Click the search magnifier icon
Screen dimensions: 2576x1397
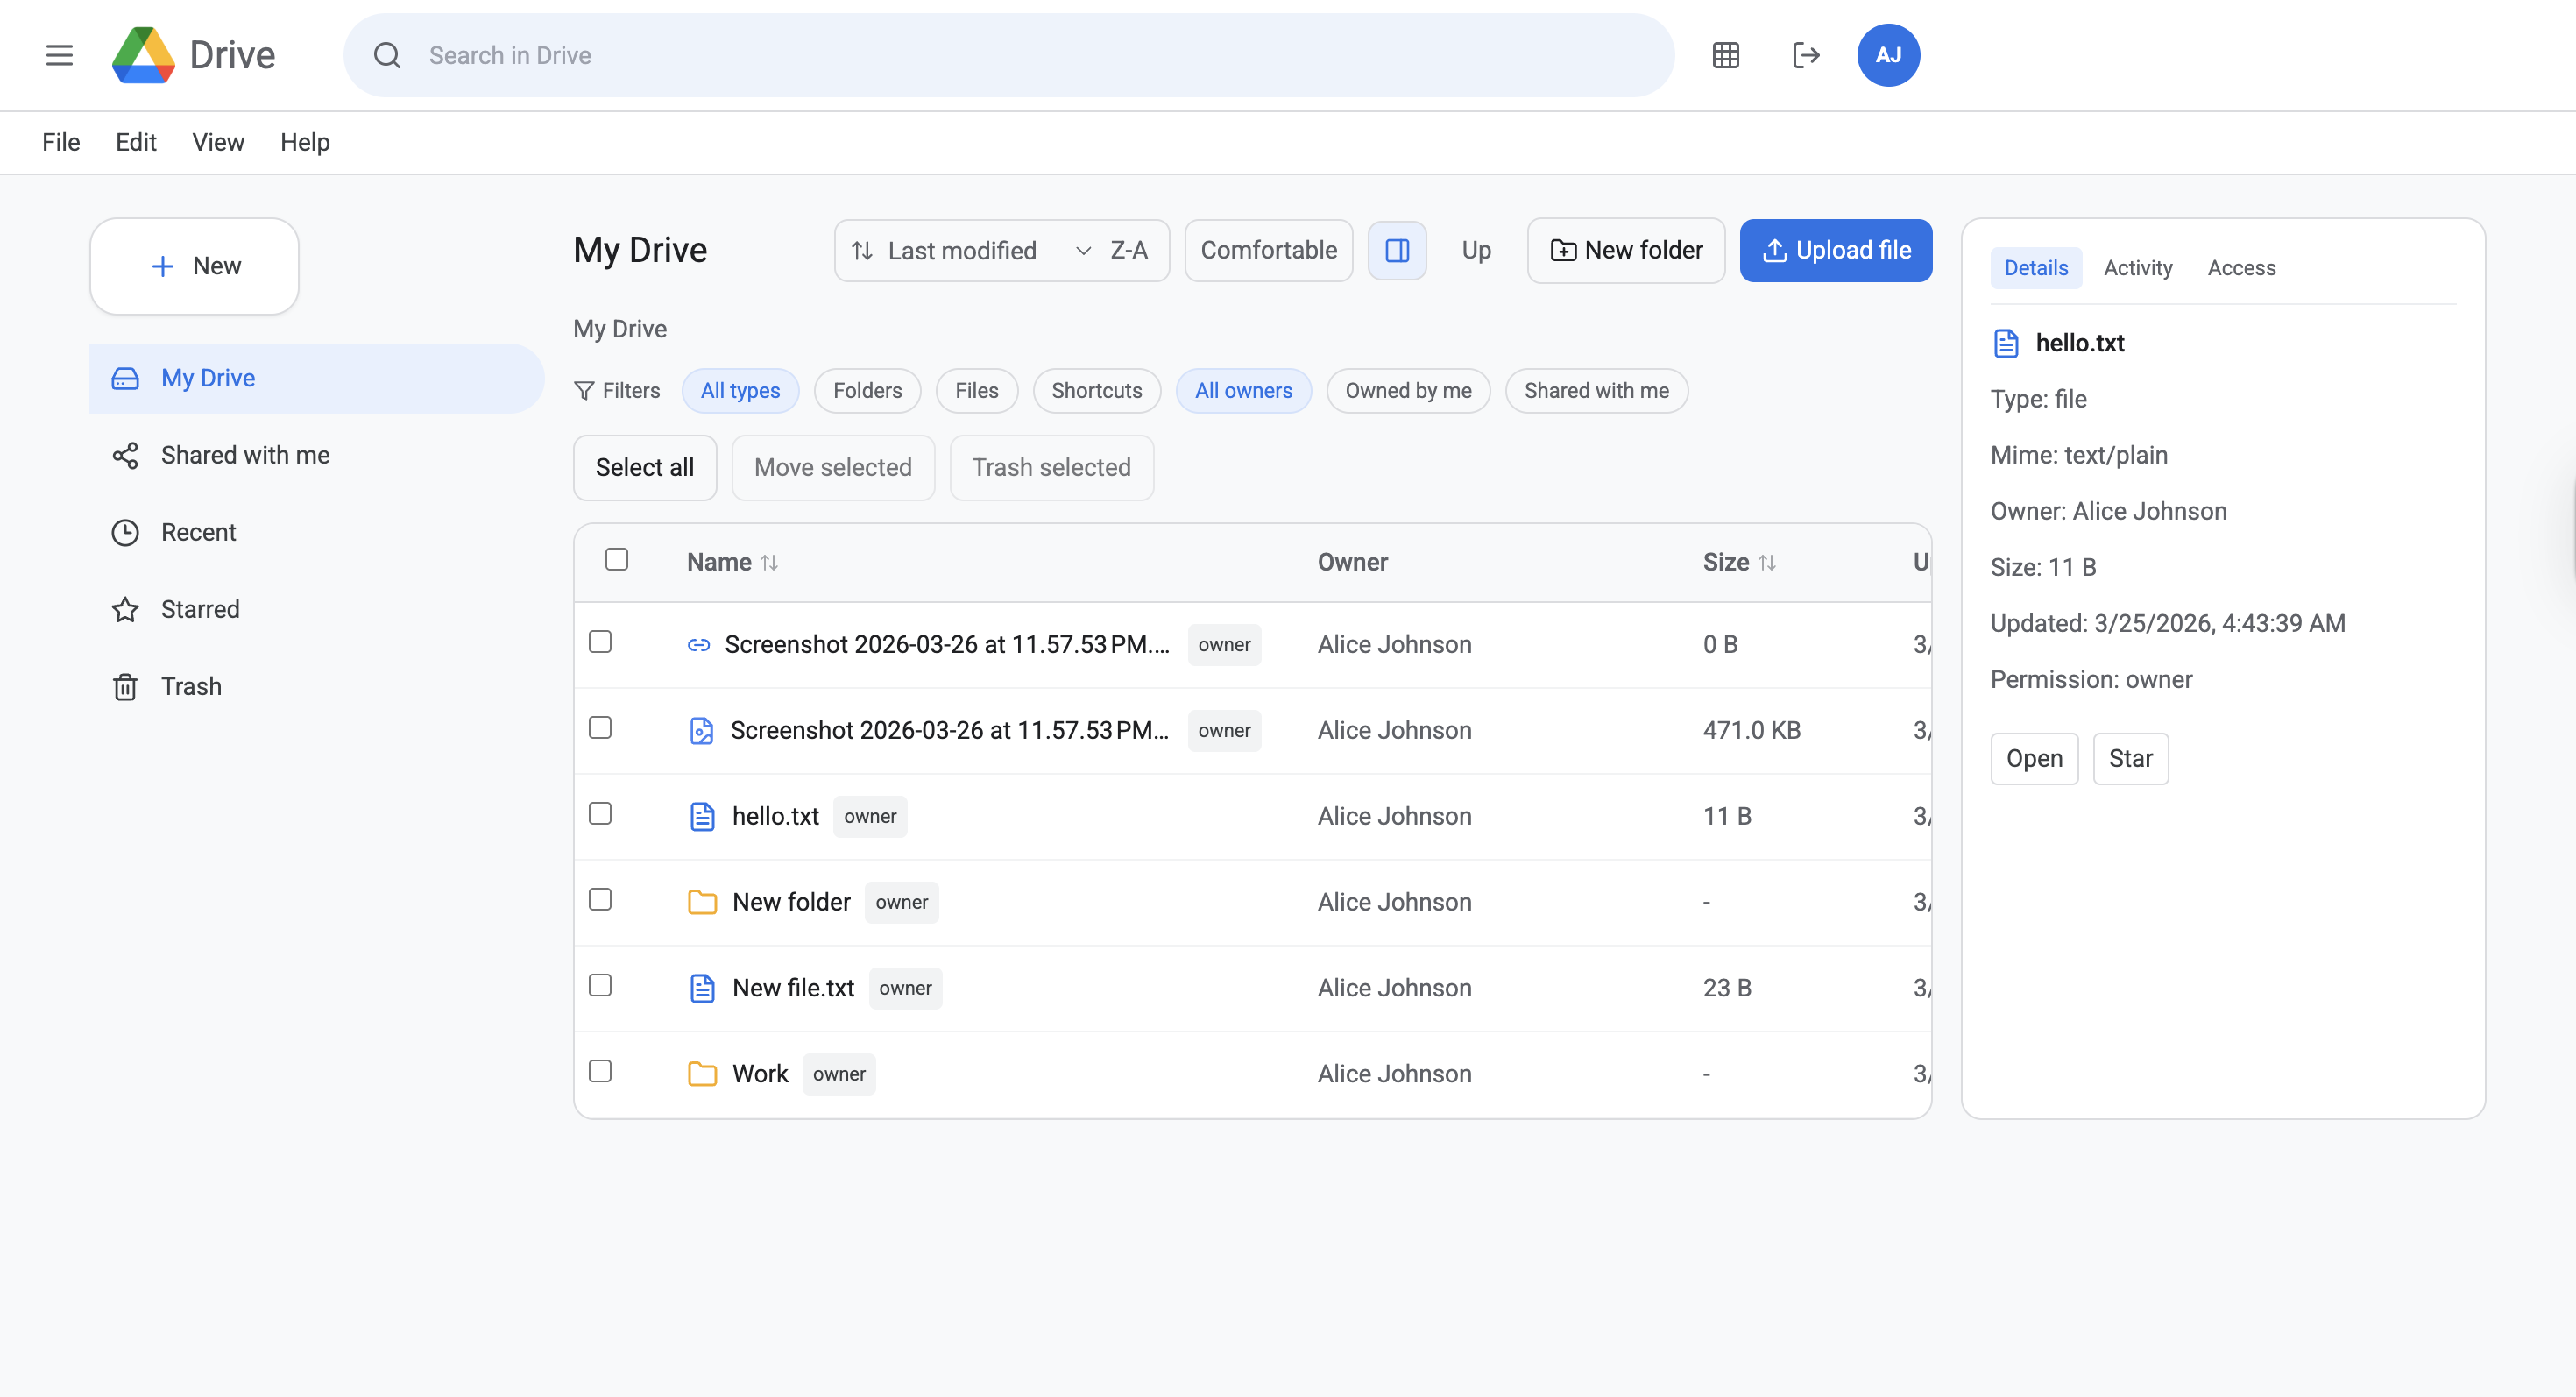tap(387, 55)
